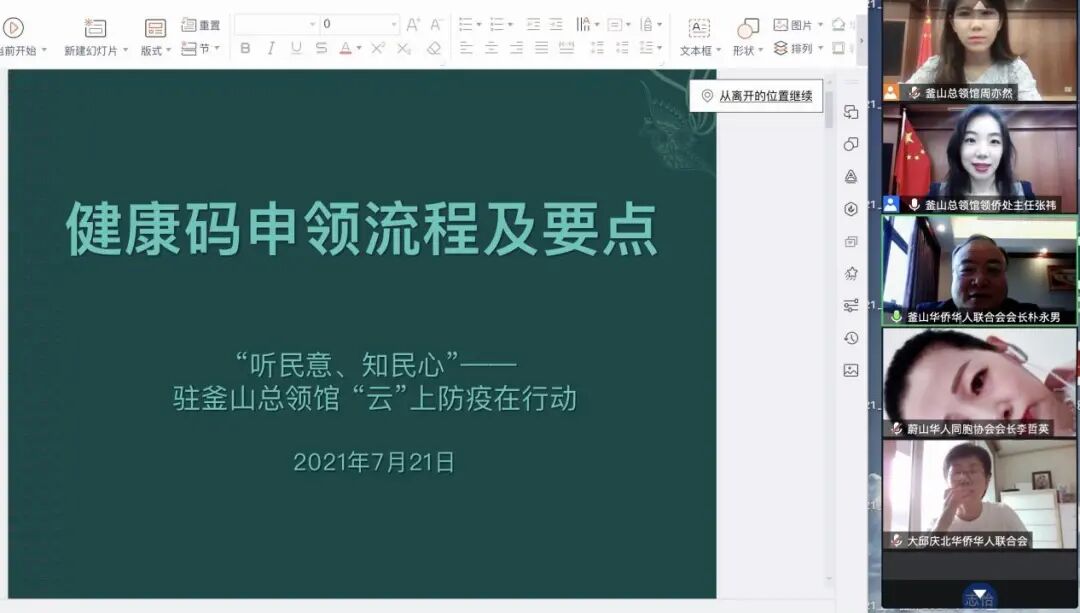The width and height of the screenshot is (1080, 613).
Task: Select 釜山总领馆周亦然 video tile
Action: [979, 50]
